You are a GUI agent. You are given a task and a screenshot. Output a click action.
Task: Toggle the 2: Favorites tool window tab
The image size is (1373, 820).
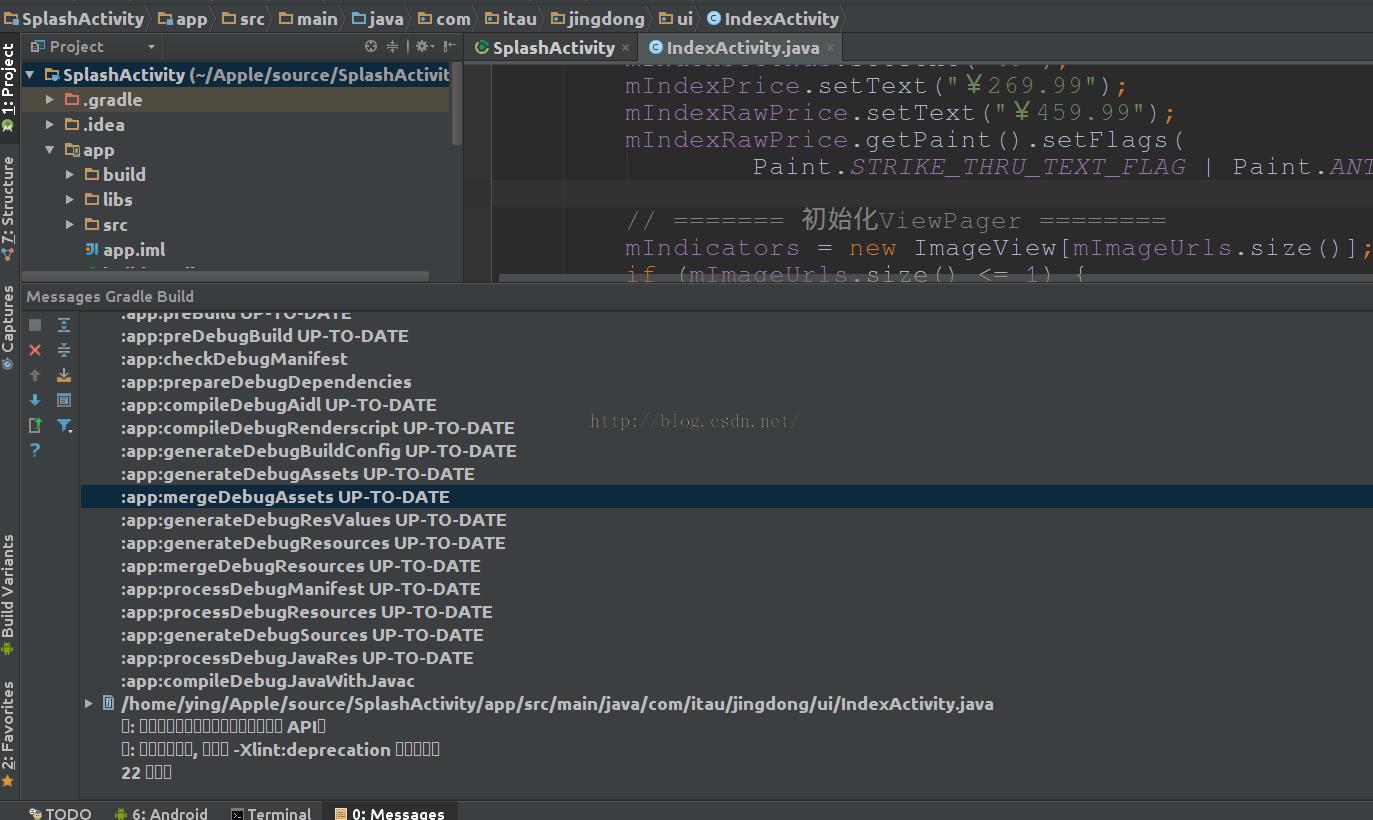pos(9,734)
